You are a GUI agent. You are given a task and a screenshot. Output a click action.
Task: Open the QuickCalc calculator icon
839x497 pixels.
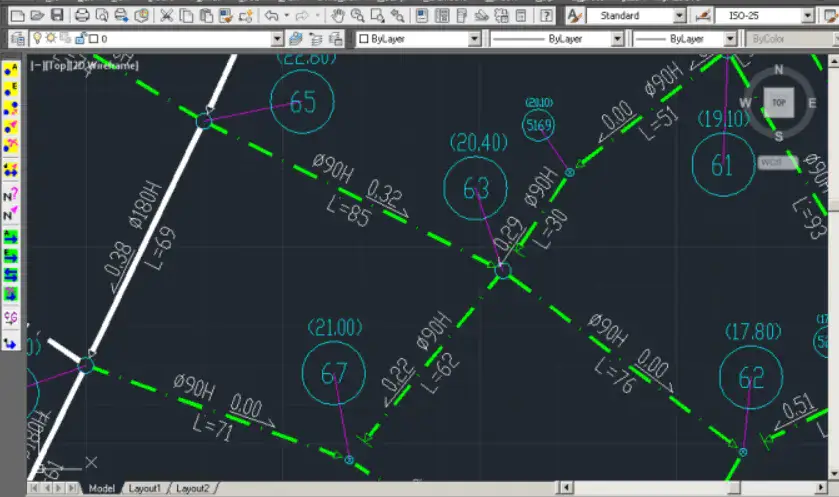point(521,16)
